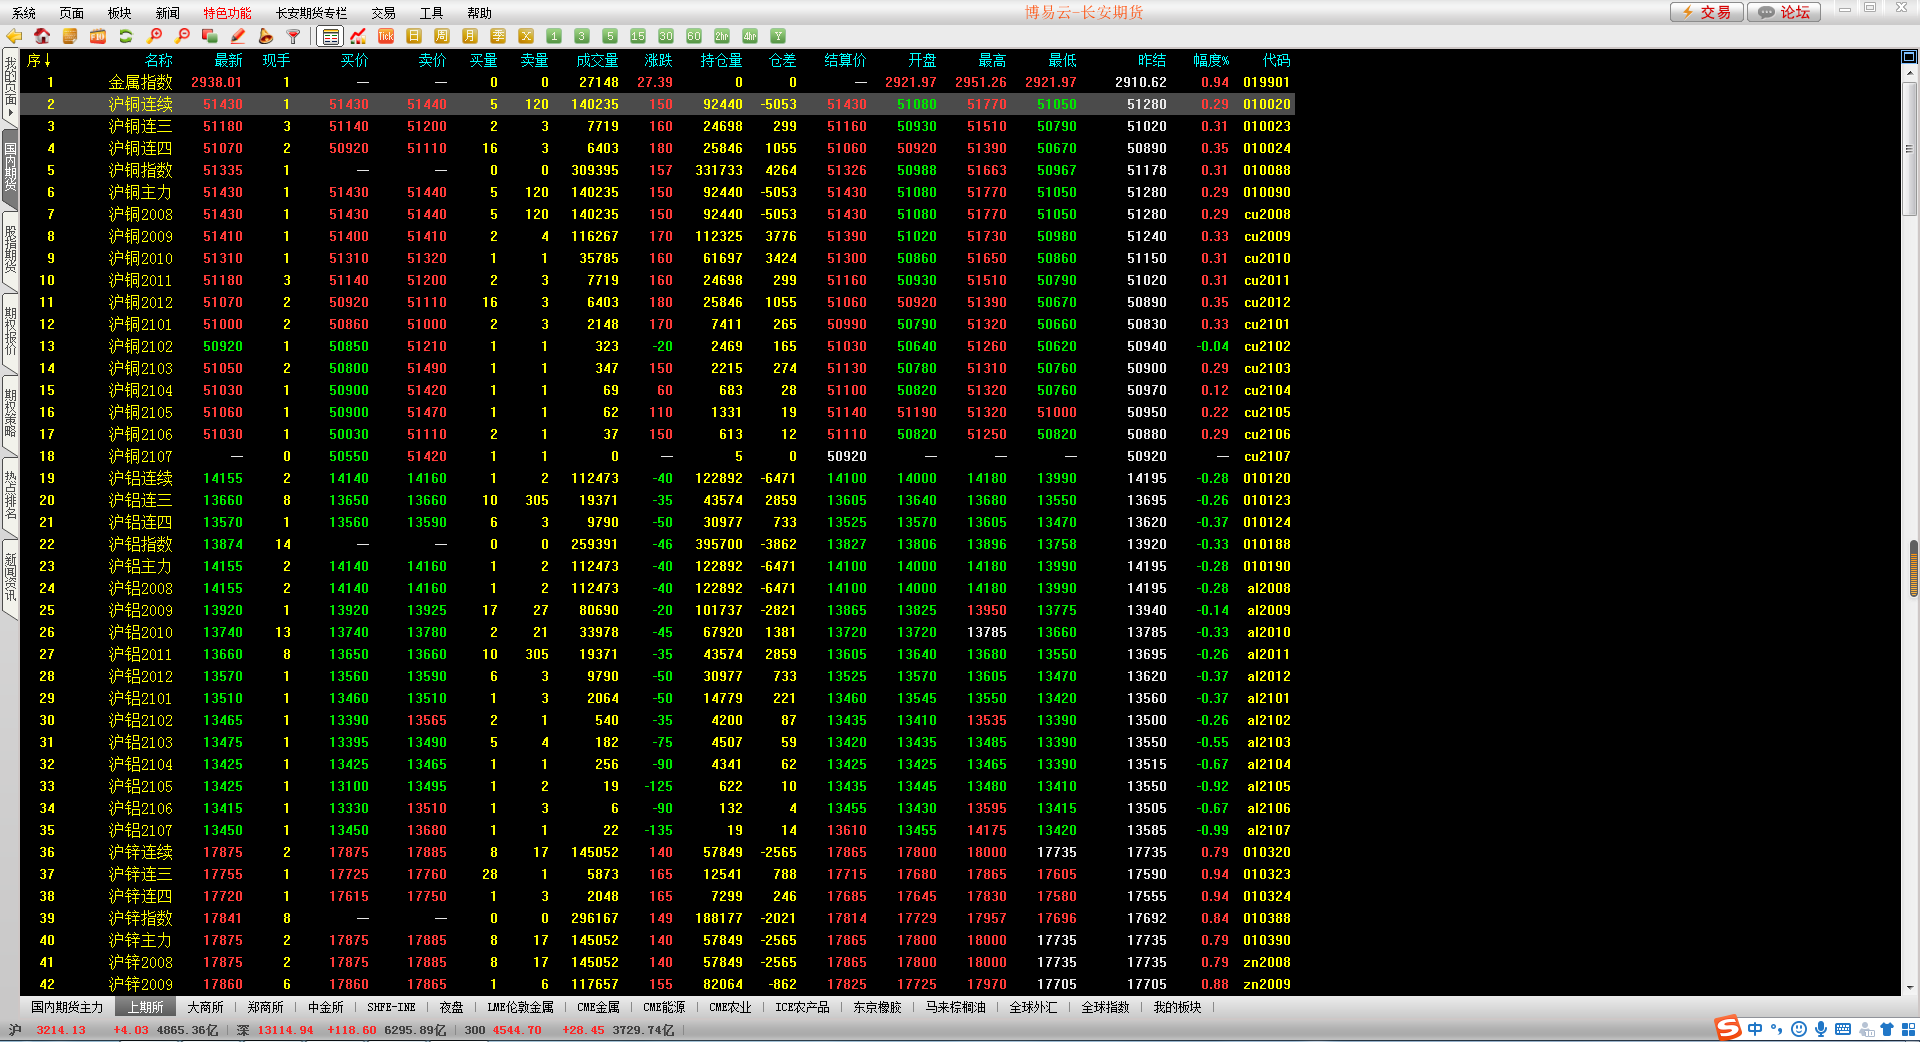Viewport: 1920px width, 1042px height.
Task: Expand the 我的页面 side panel arrow
Action: pos(10,112)
